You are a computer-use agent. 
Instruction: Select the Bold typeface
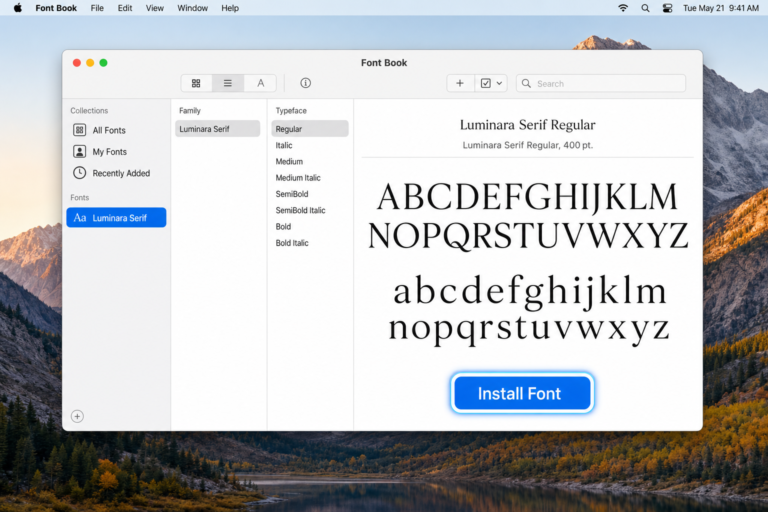click(x=283, y=227)
